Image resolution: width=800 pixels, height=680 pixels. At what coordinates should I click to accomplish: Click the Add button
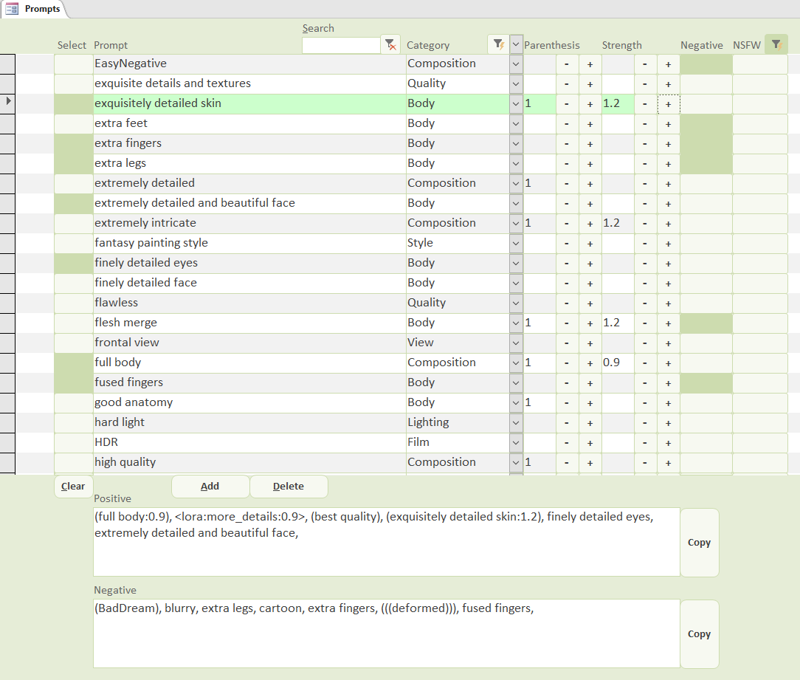pos(210,486)
